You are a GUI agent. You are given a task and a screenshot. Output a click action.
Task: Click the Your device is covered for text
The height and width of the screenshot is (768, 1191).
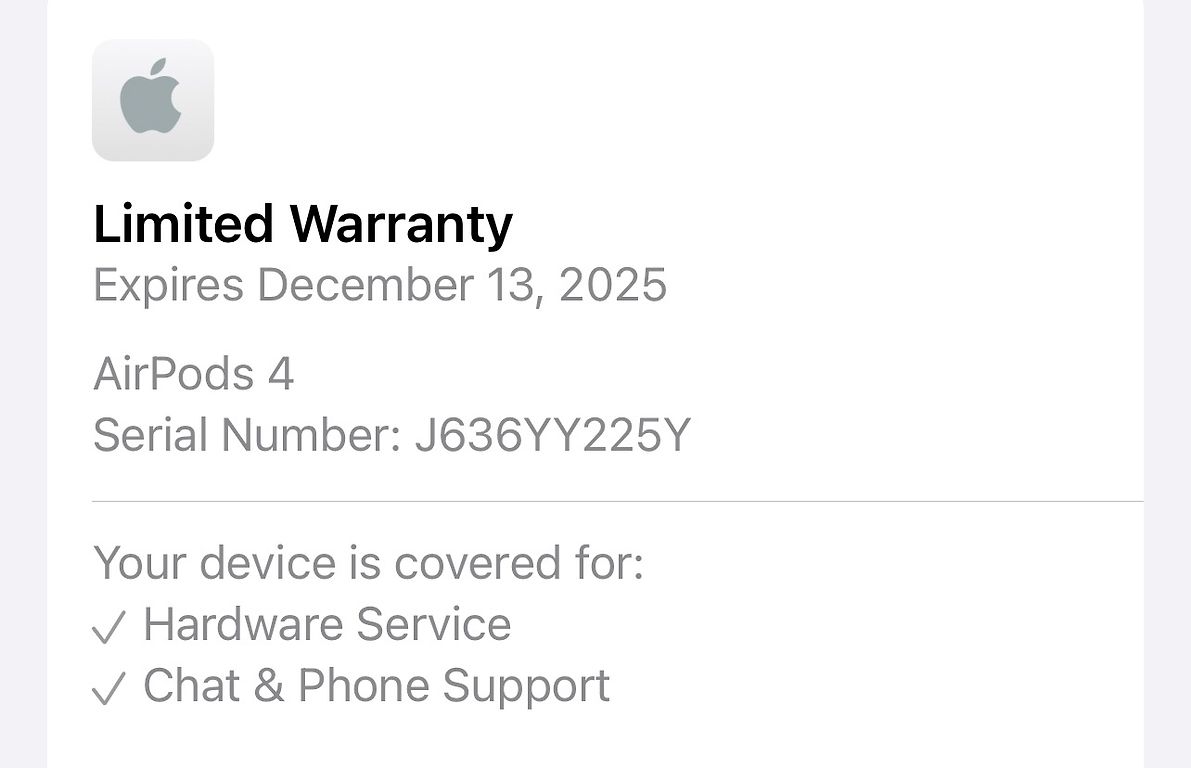[x=368, y=563]
